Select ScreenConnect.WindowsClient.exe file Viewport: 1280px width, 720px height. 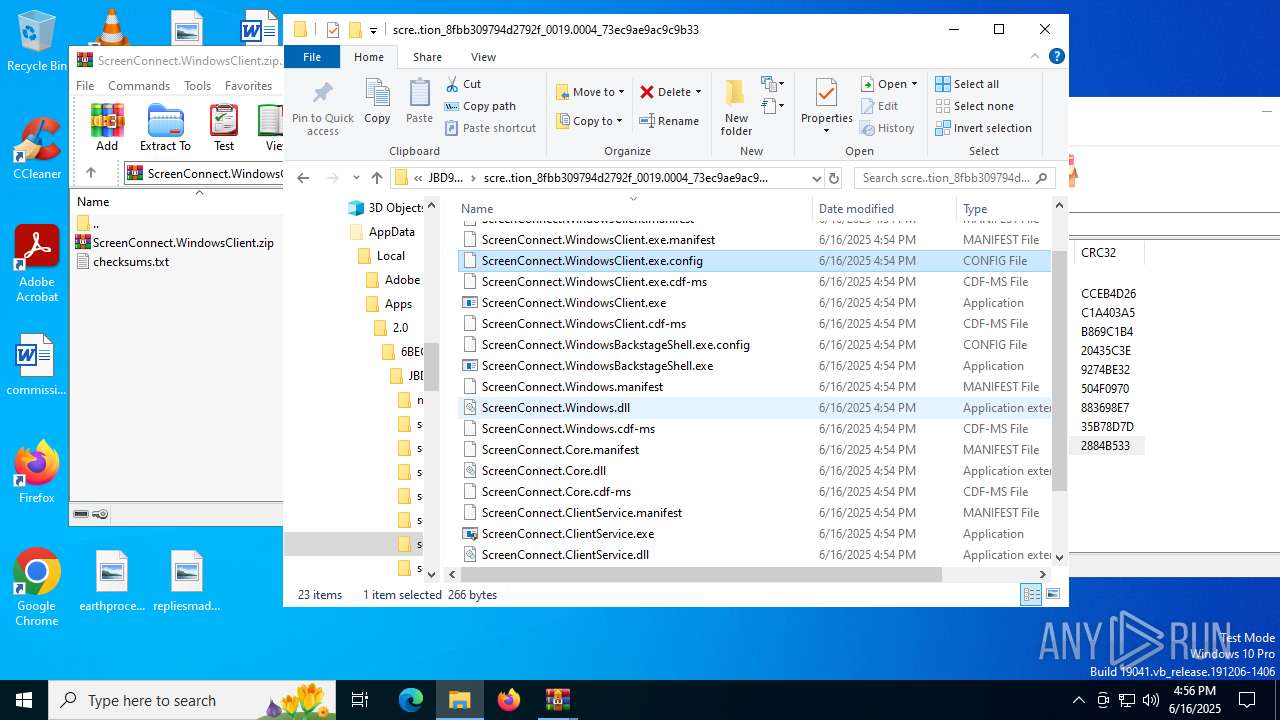[573, 303]
